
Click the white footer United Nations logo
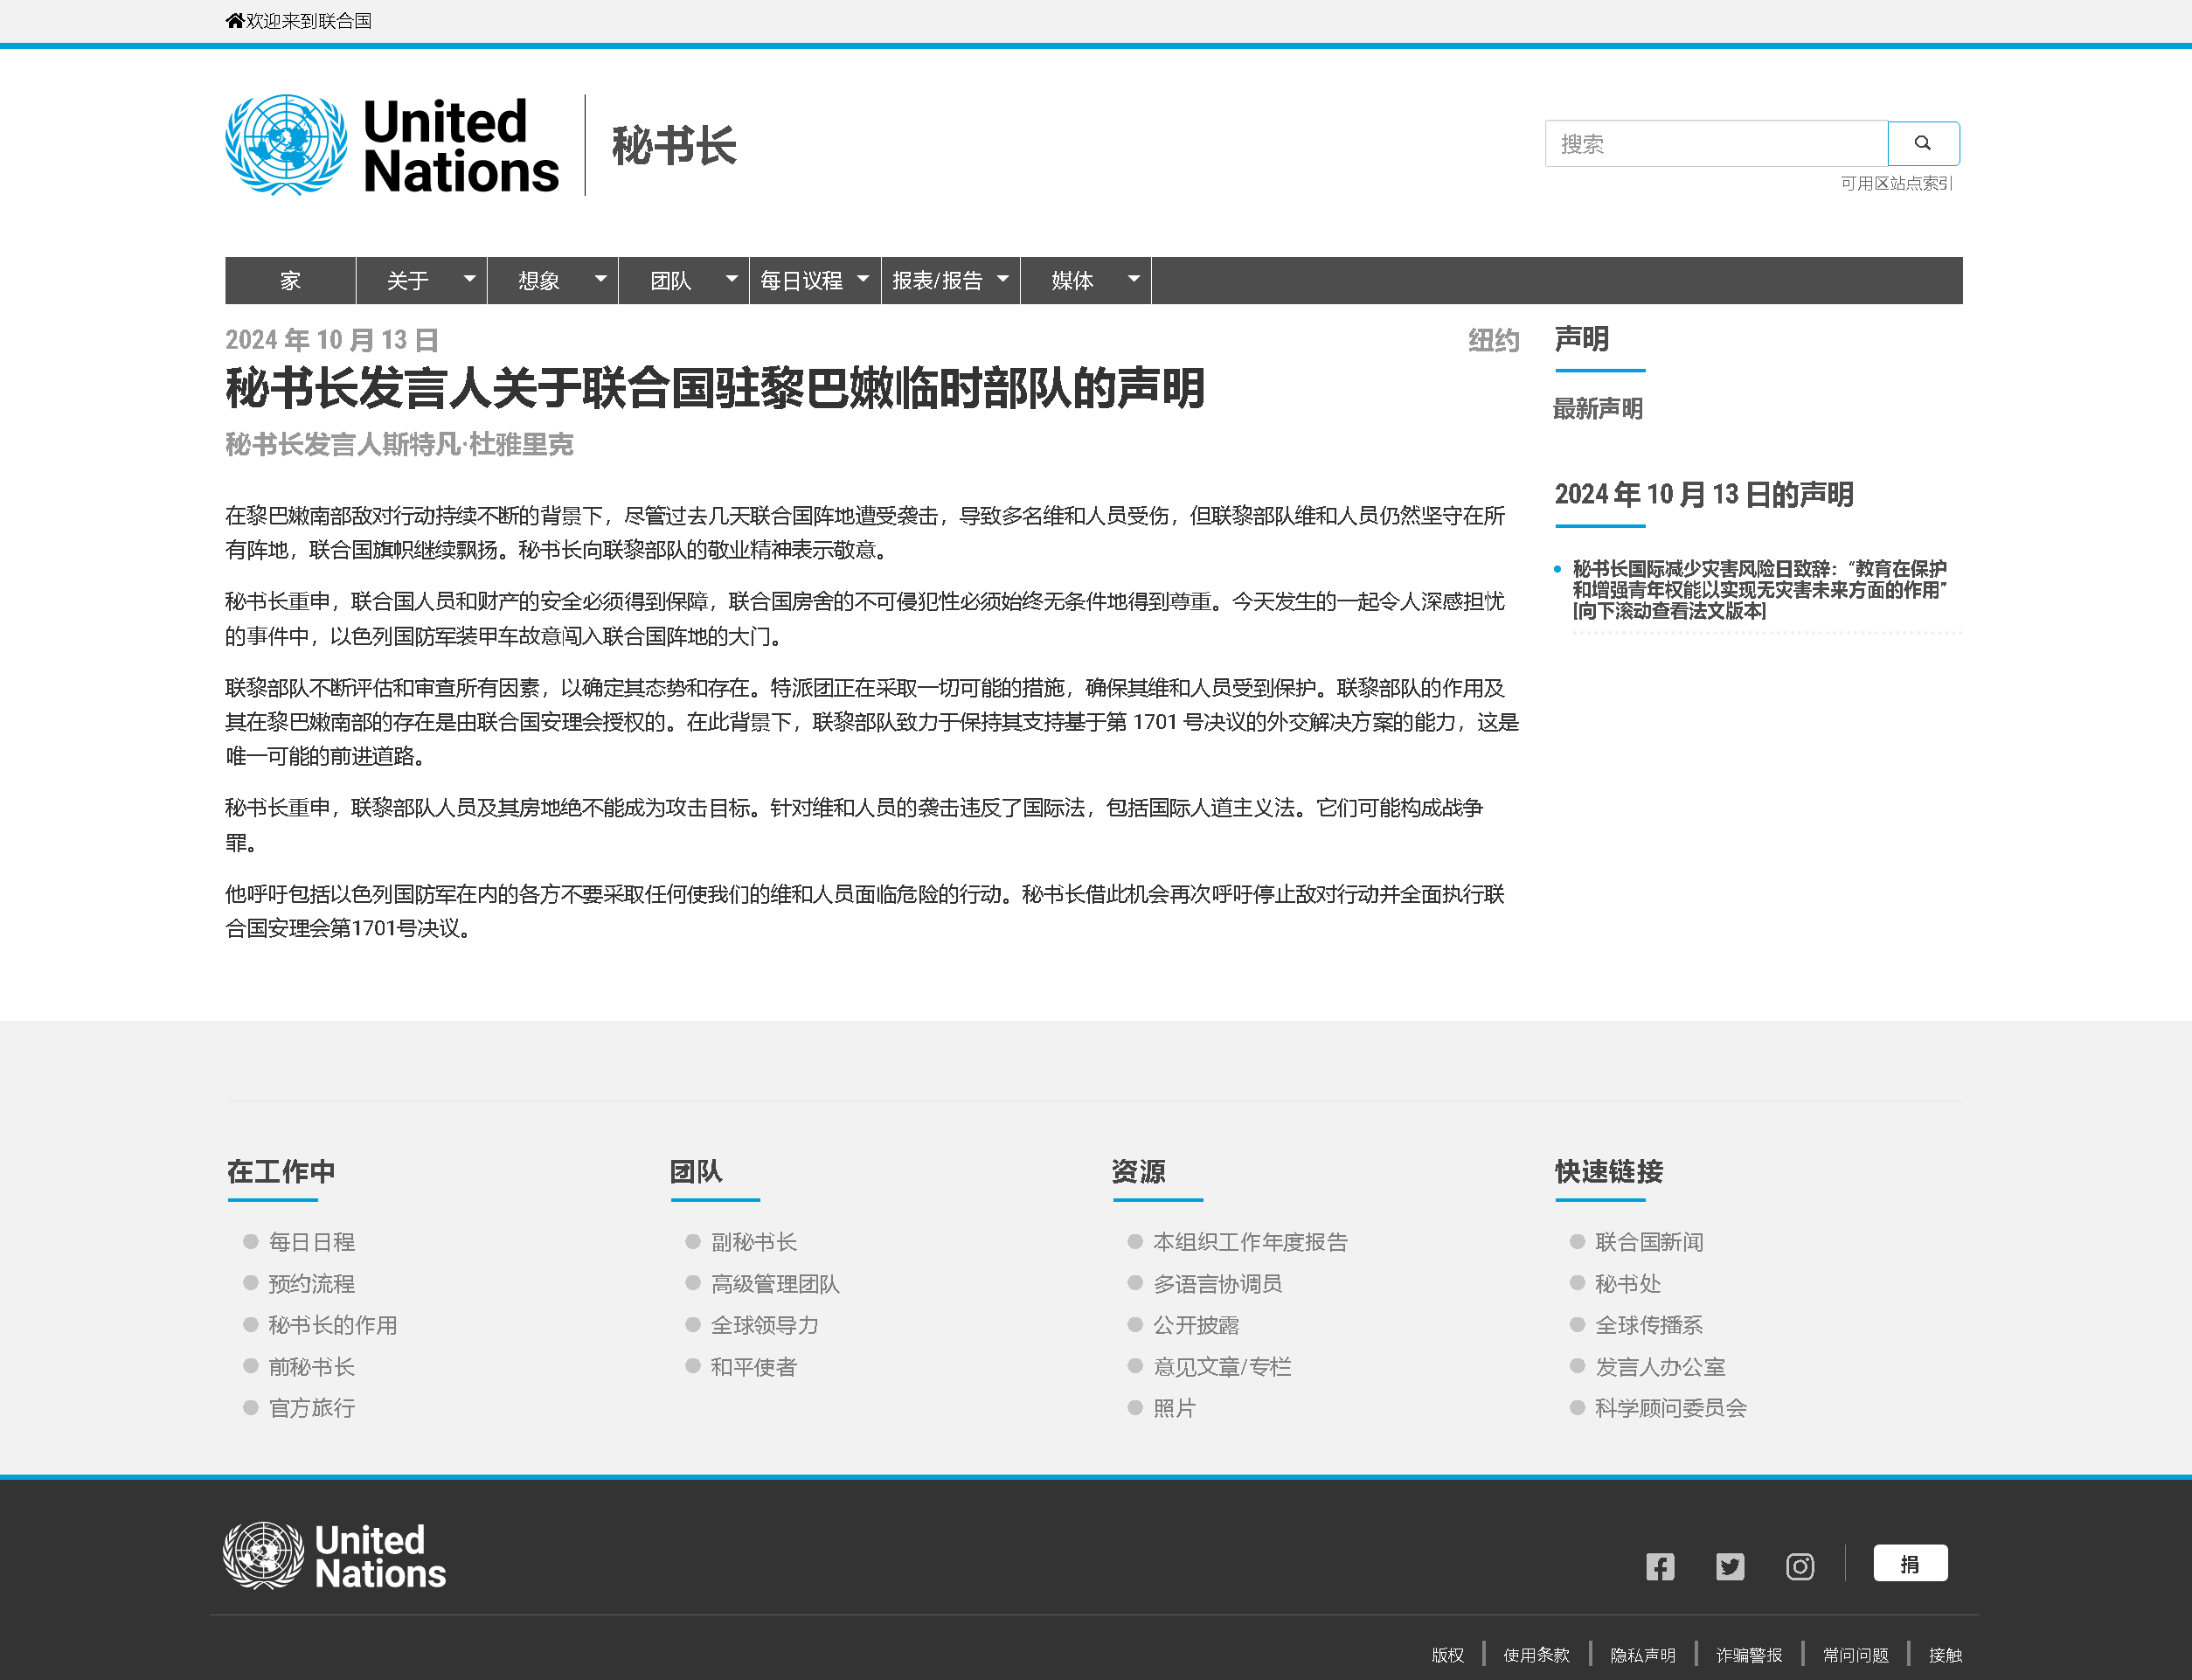[334, 1556]
